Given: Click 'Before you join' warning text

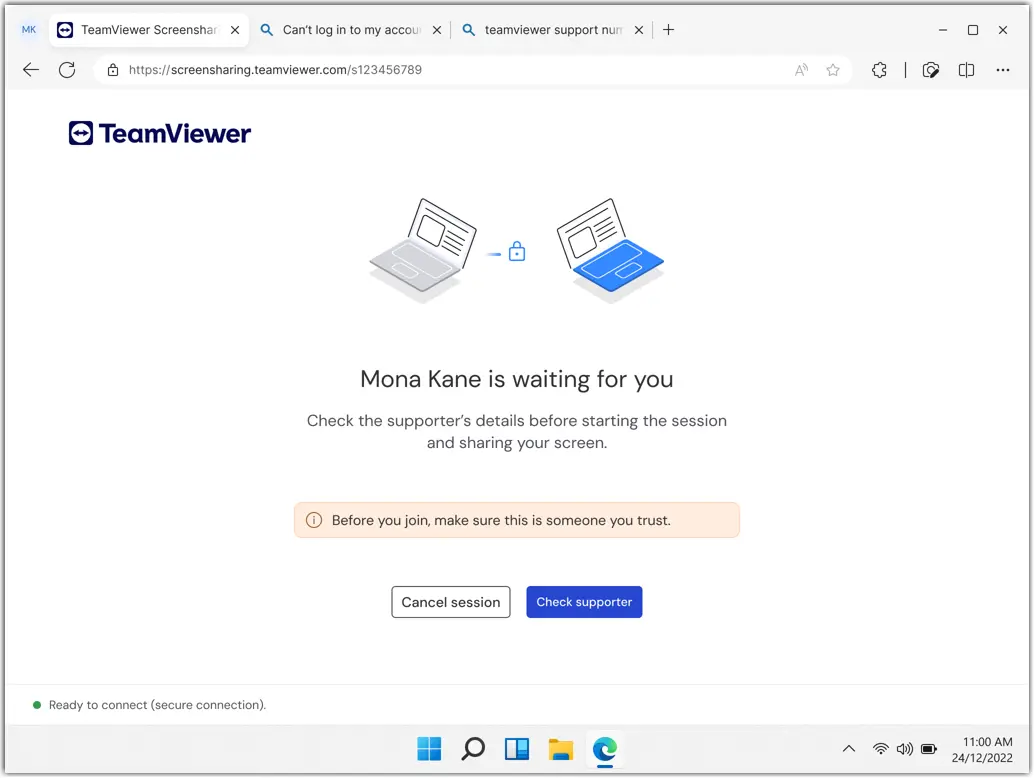Looking at the screenshot, I should point(501,520).
